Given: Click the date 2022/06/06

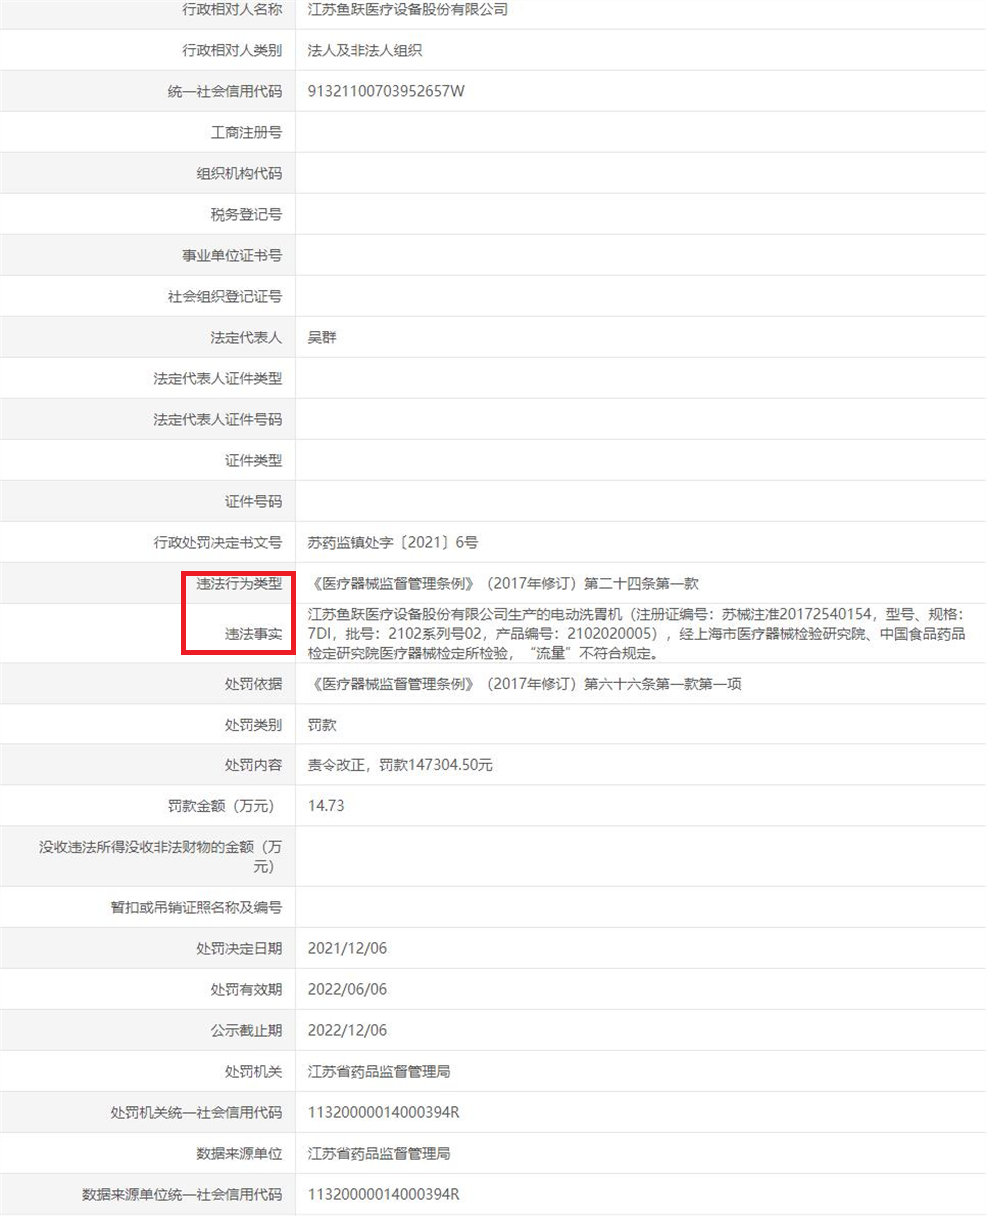Looking at the screenshot, I should point(347,989).
